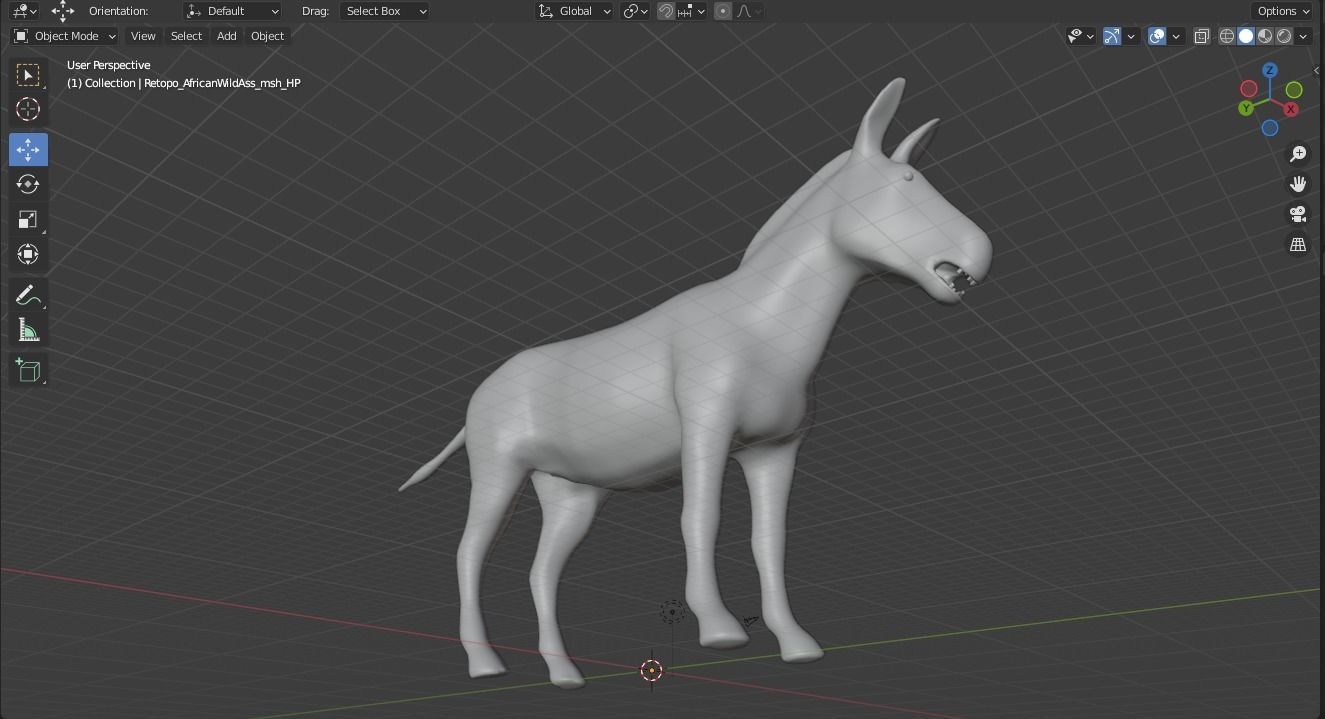Toggle the camera view icon
The image size is (1325, 719).
1298,214
